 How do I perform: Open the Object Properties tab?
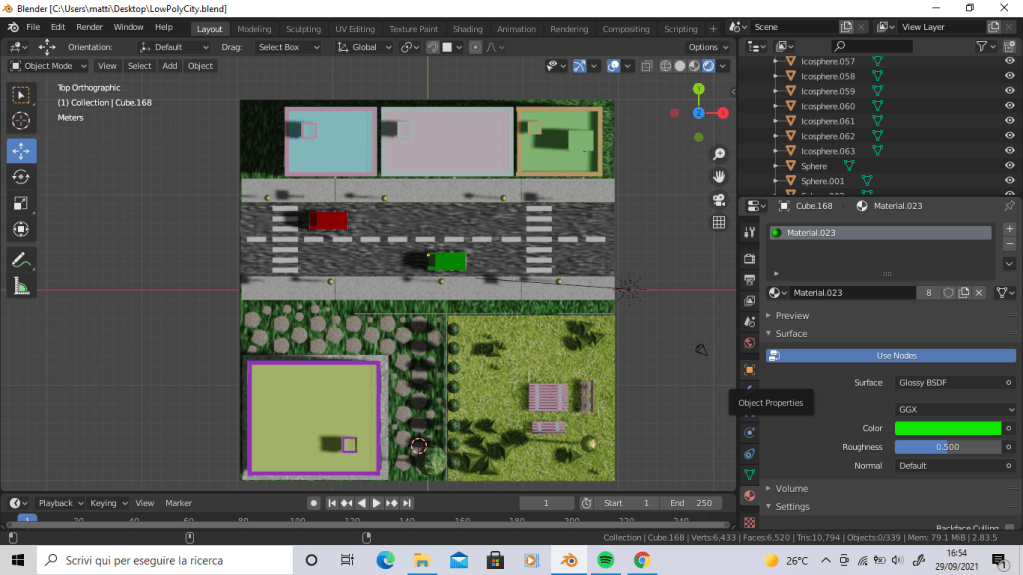749,370
